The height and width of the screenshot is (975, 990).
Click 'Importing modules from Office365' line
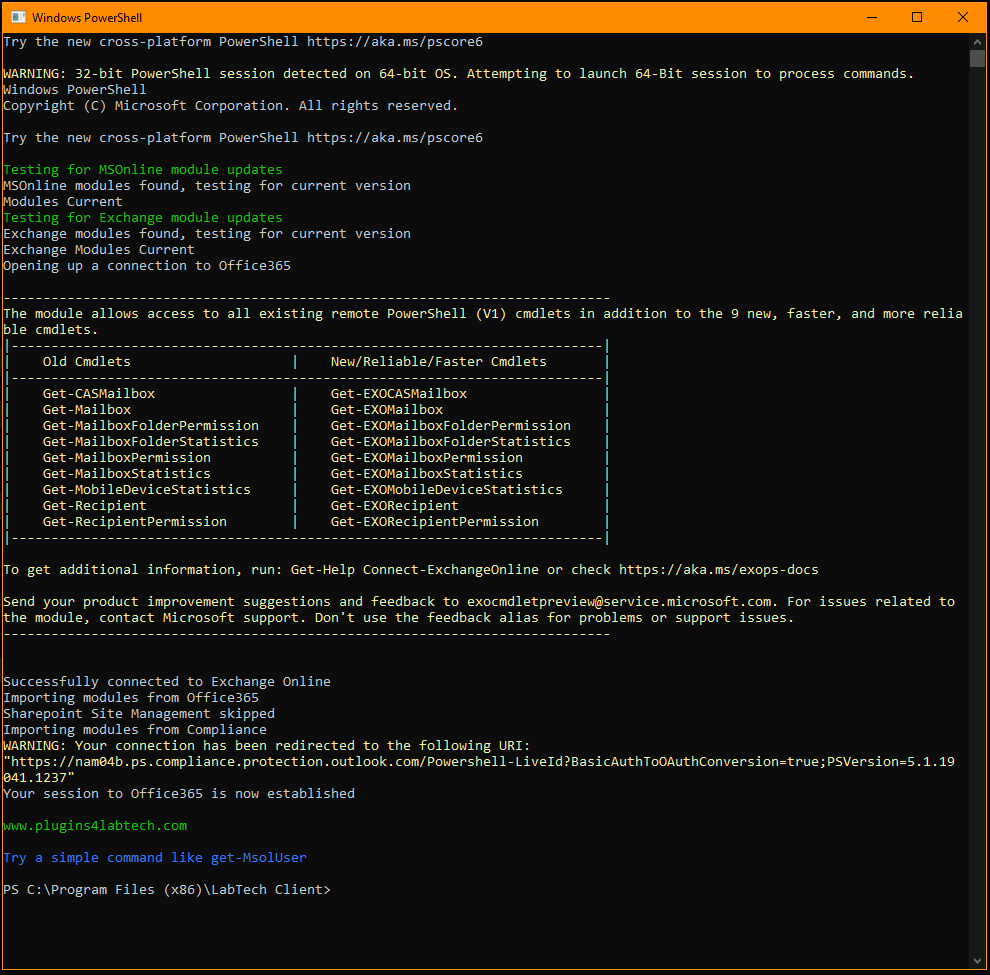tap(131, 698)
